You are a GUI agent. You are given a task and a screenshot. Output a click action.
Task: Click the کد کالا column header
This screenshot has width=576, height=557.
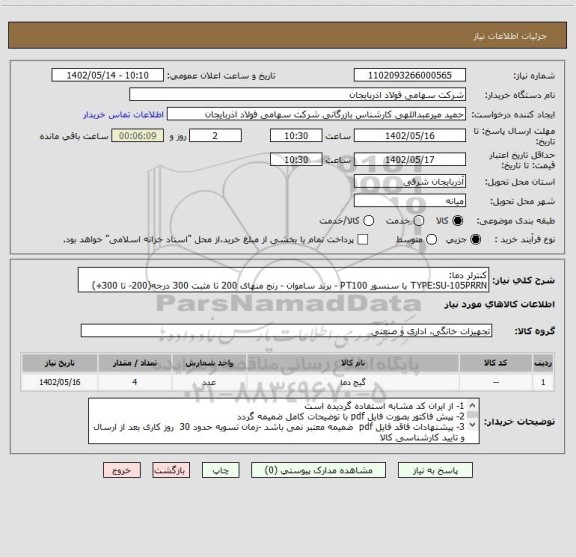tap(496, 363)
